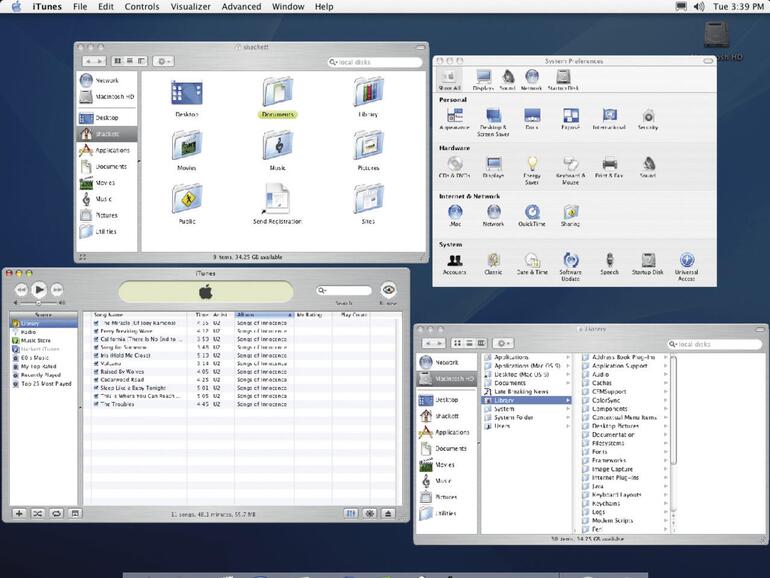Screen dimensions: 770x578
Task: Open the Action gear dropdown in shackett window
Action: [x=164, y=61]
